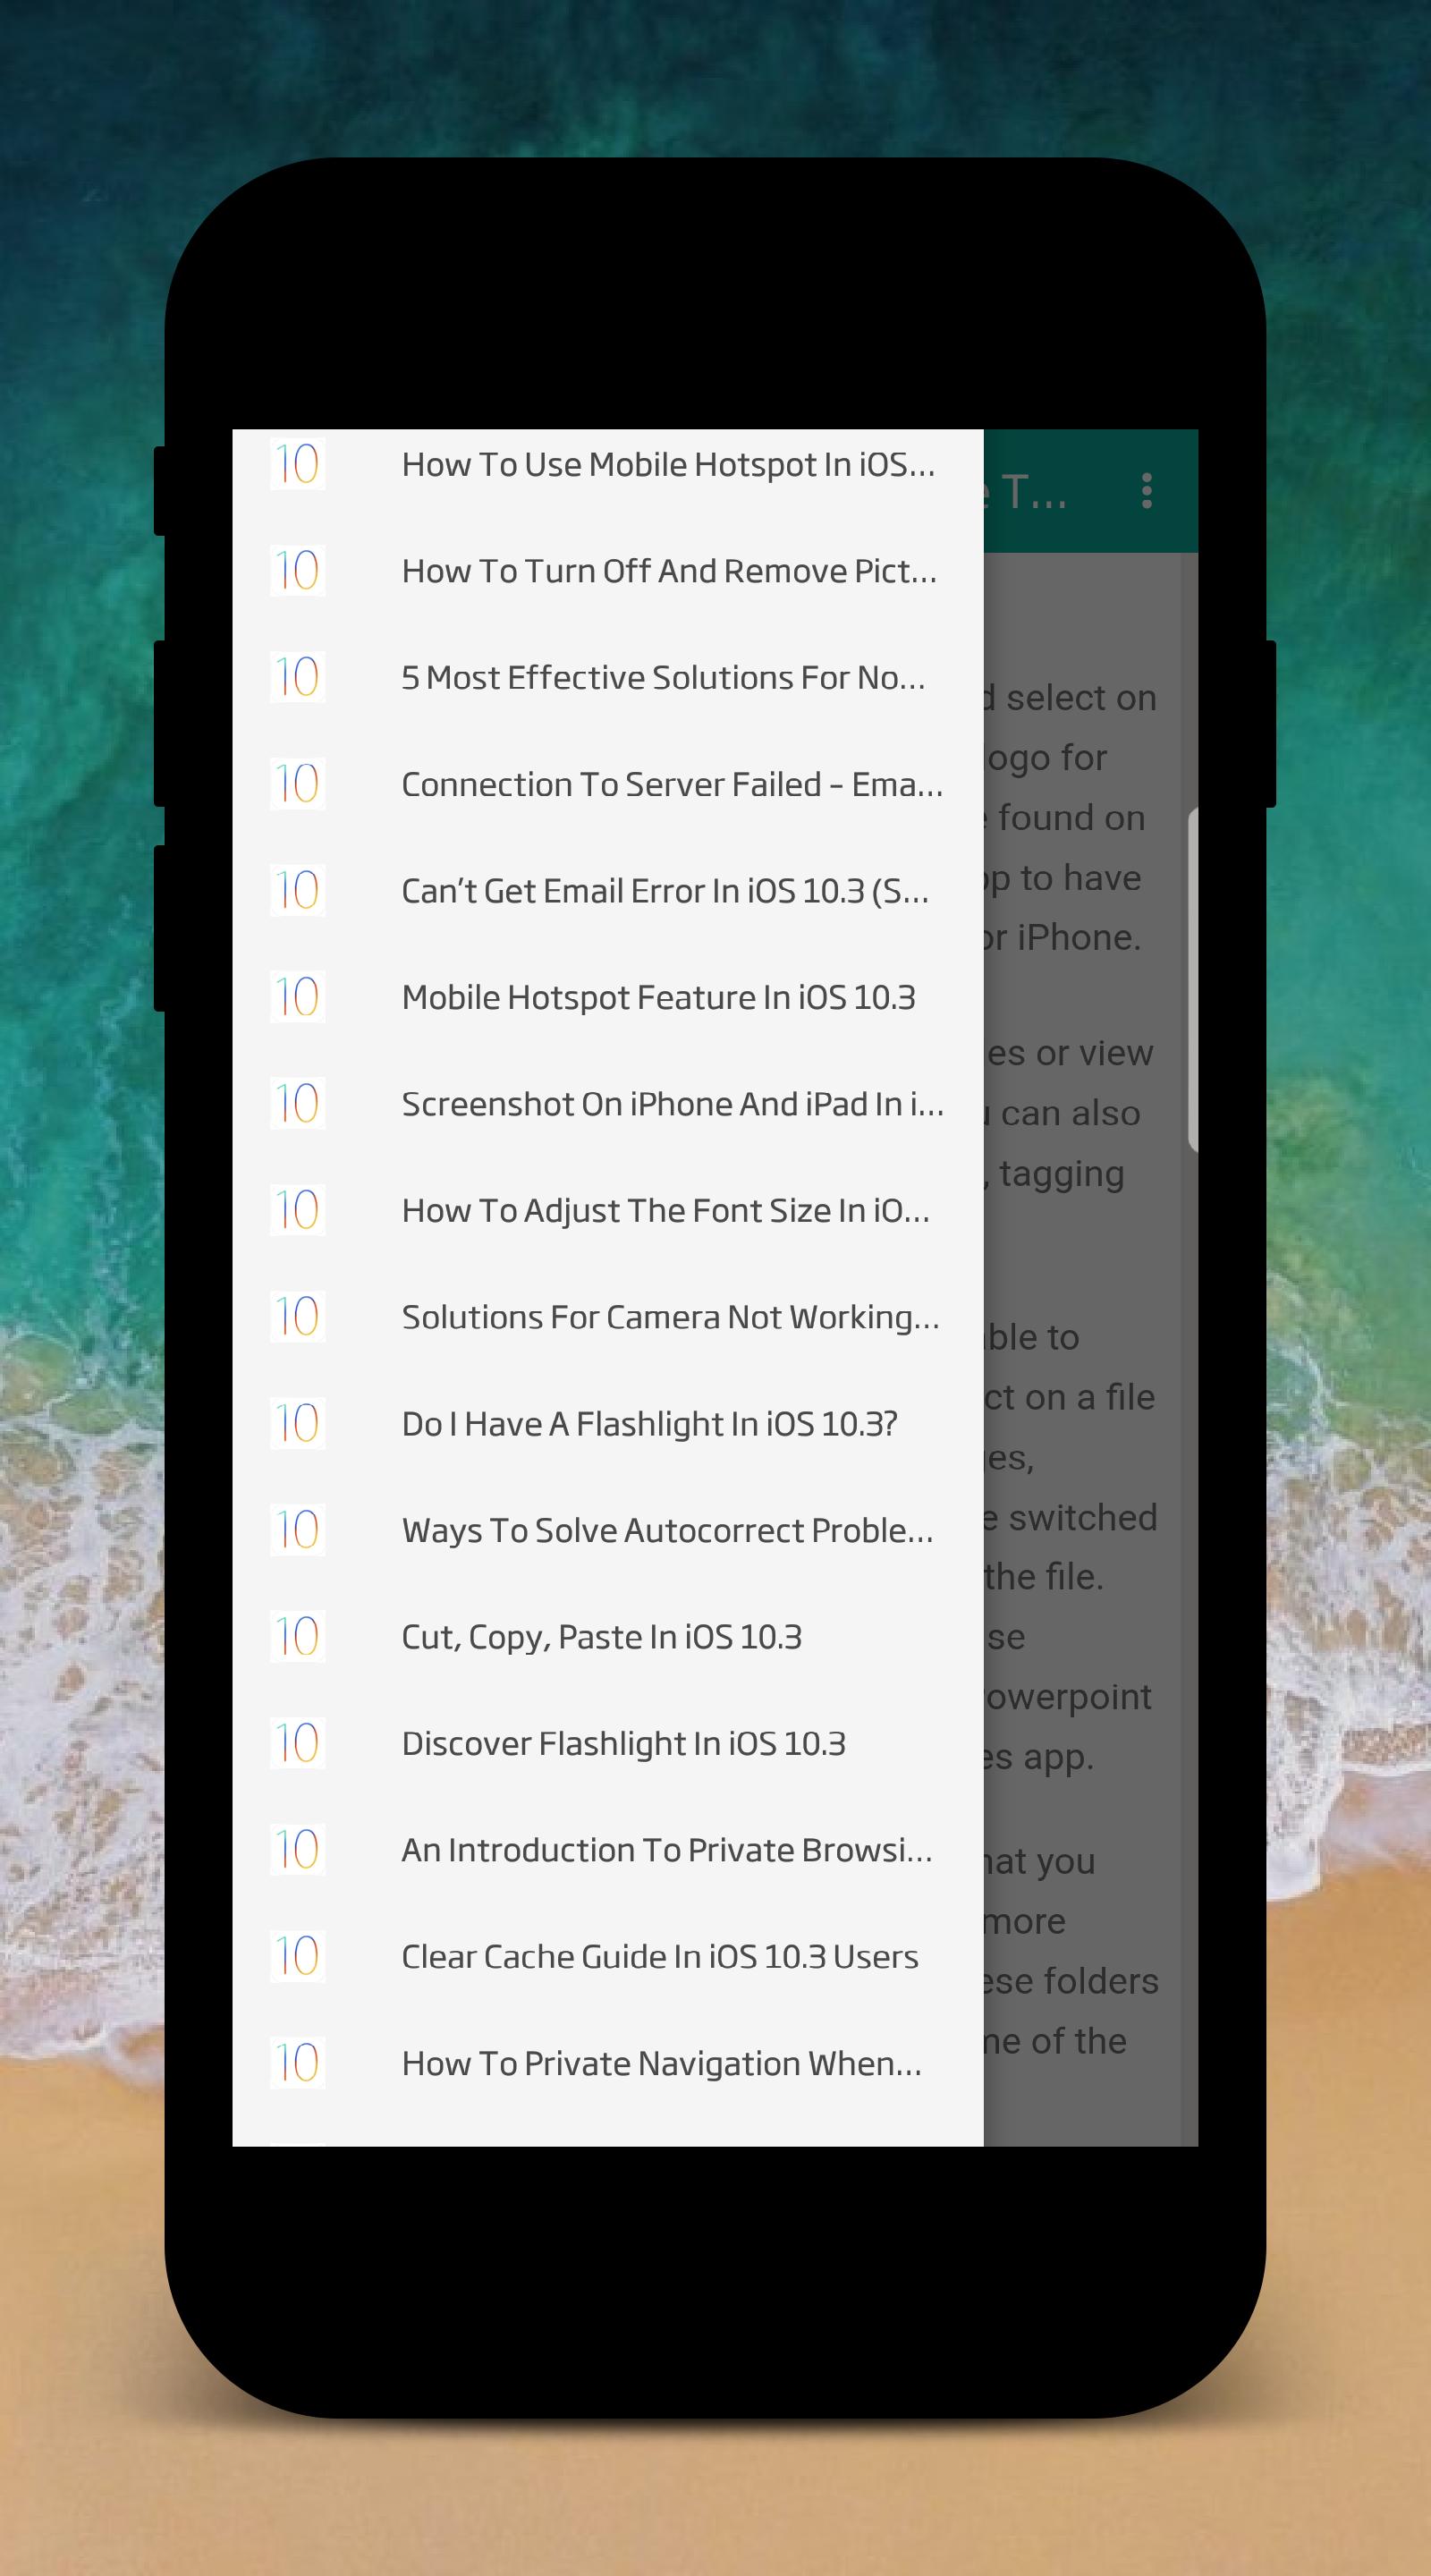Tap iOS 10 icon beside Mobile Hotspot In iOS
The height and width of the screenshot is (2576, 1431).
pos(298,464)
